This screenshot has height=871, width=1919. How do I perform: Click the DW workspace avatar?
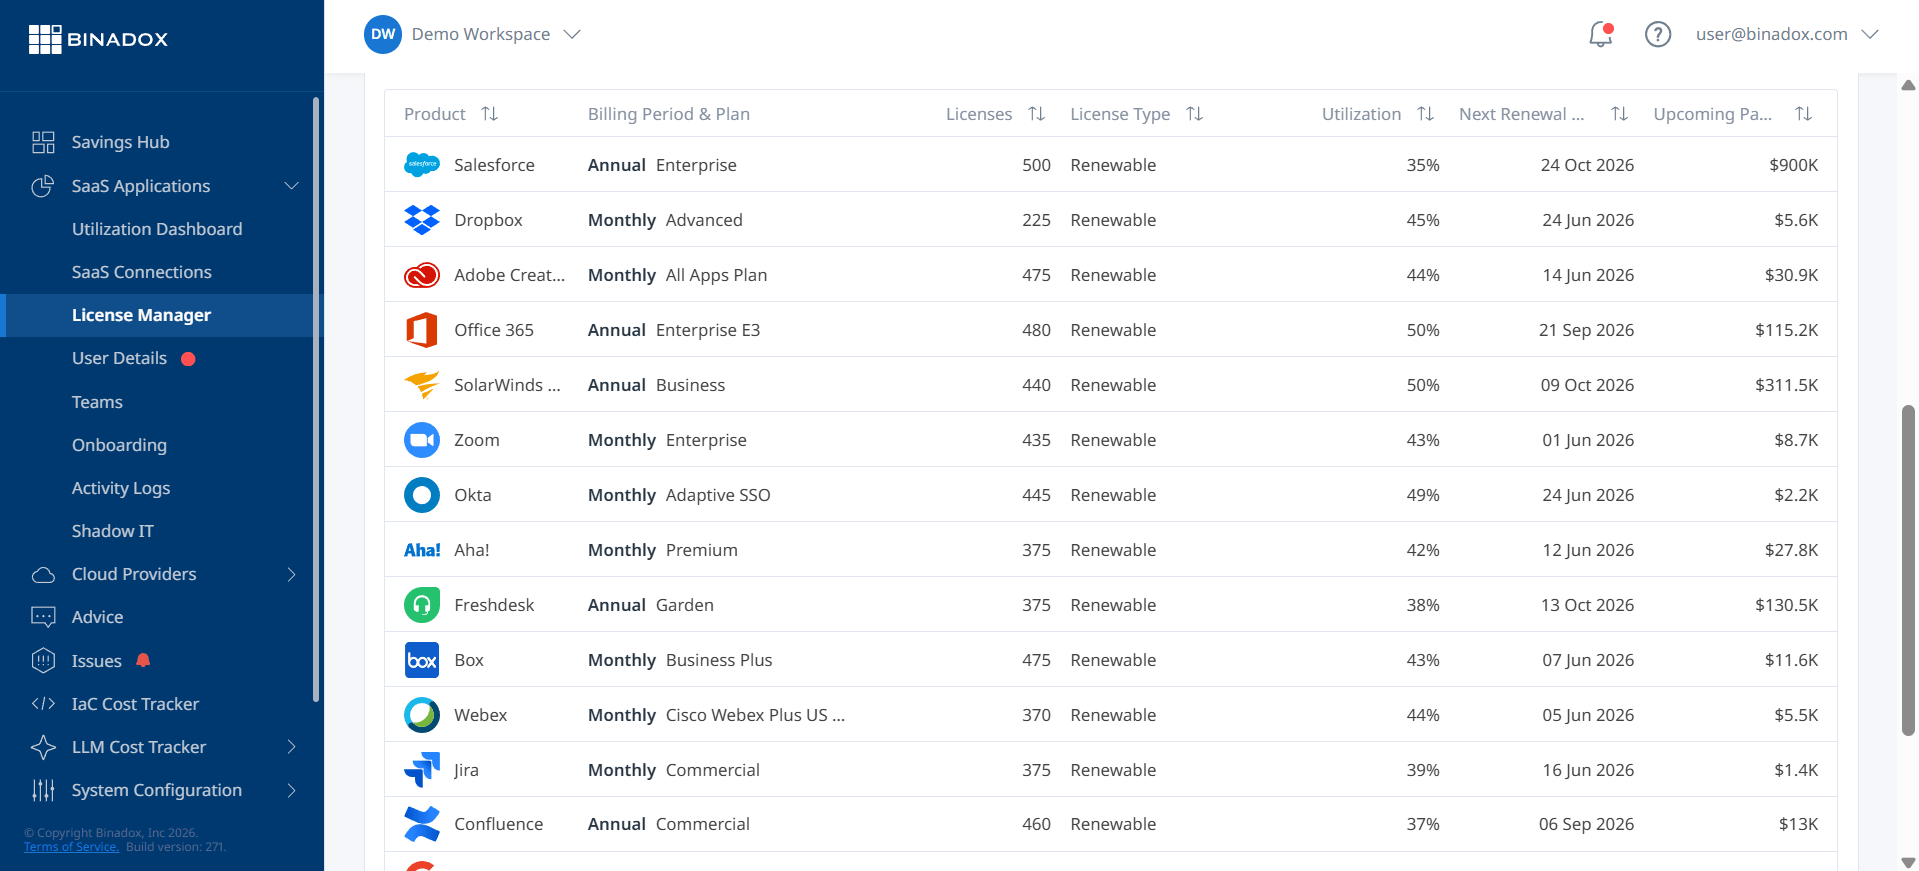pos(383,34)
